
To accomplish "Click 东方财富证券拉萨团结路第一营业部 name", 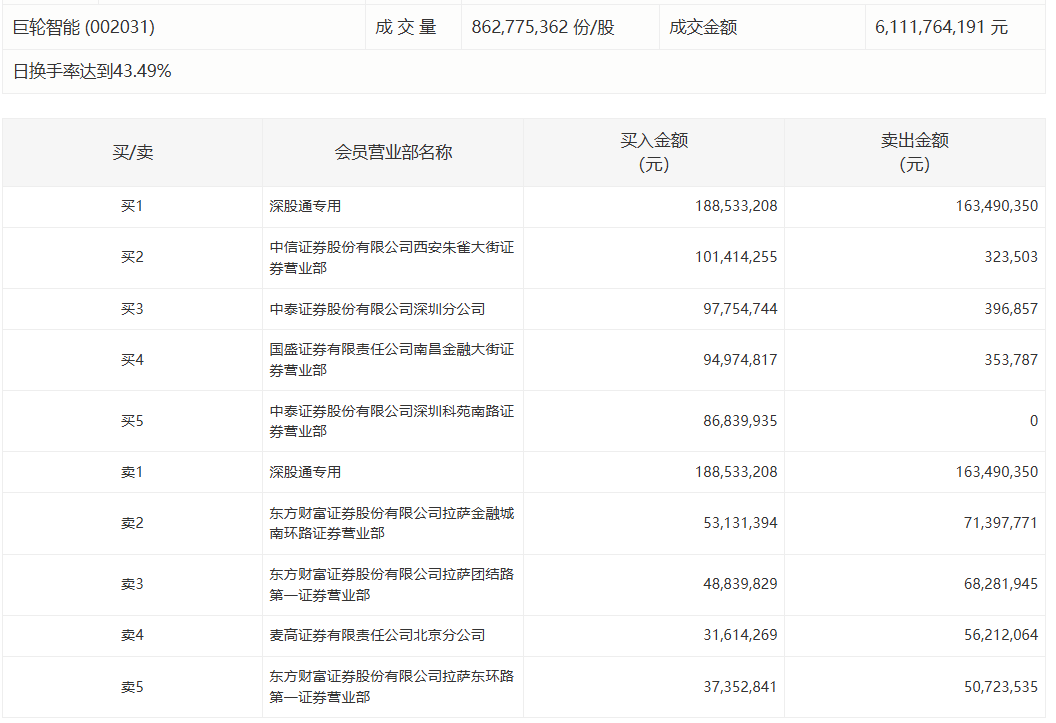I will tap(392, 584).
